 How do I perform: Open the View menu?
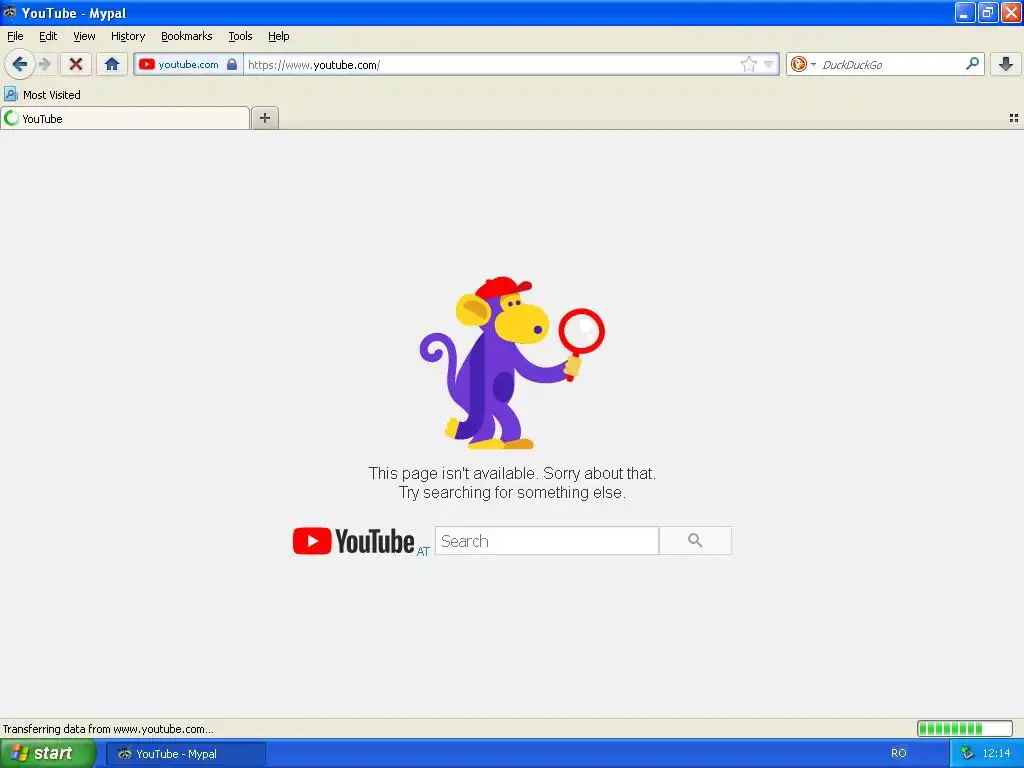pyautogui.click(x=84, y=36)
